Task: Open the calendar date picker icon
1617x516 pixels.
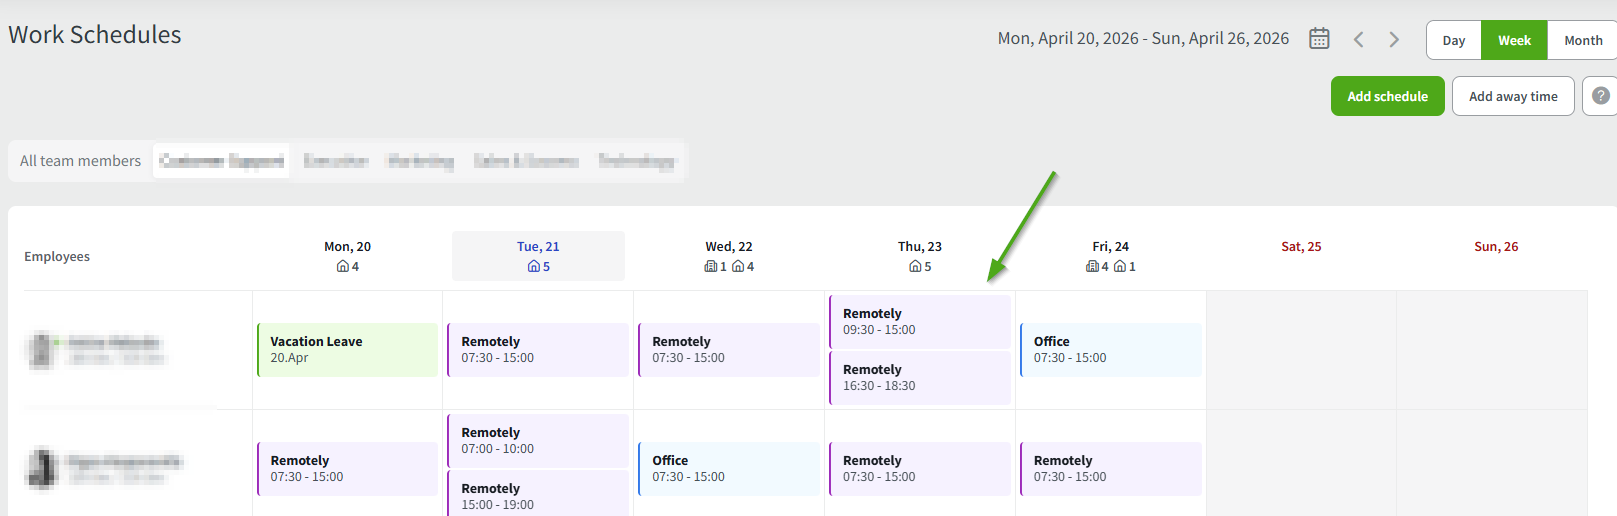Action: (1319, 39)
